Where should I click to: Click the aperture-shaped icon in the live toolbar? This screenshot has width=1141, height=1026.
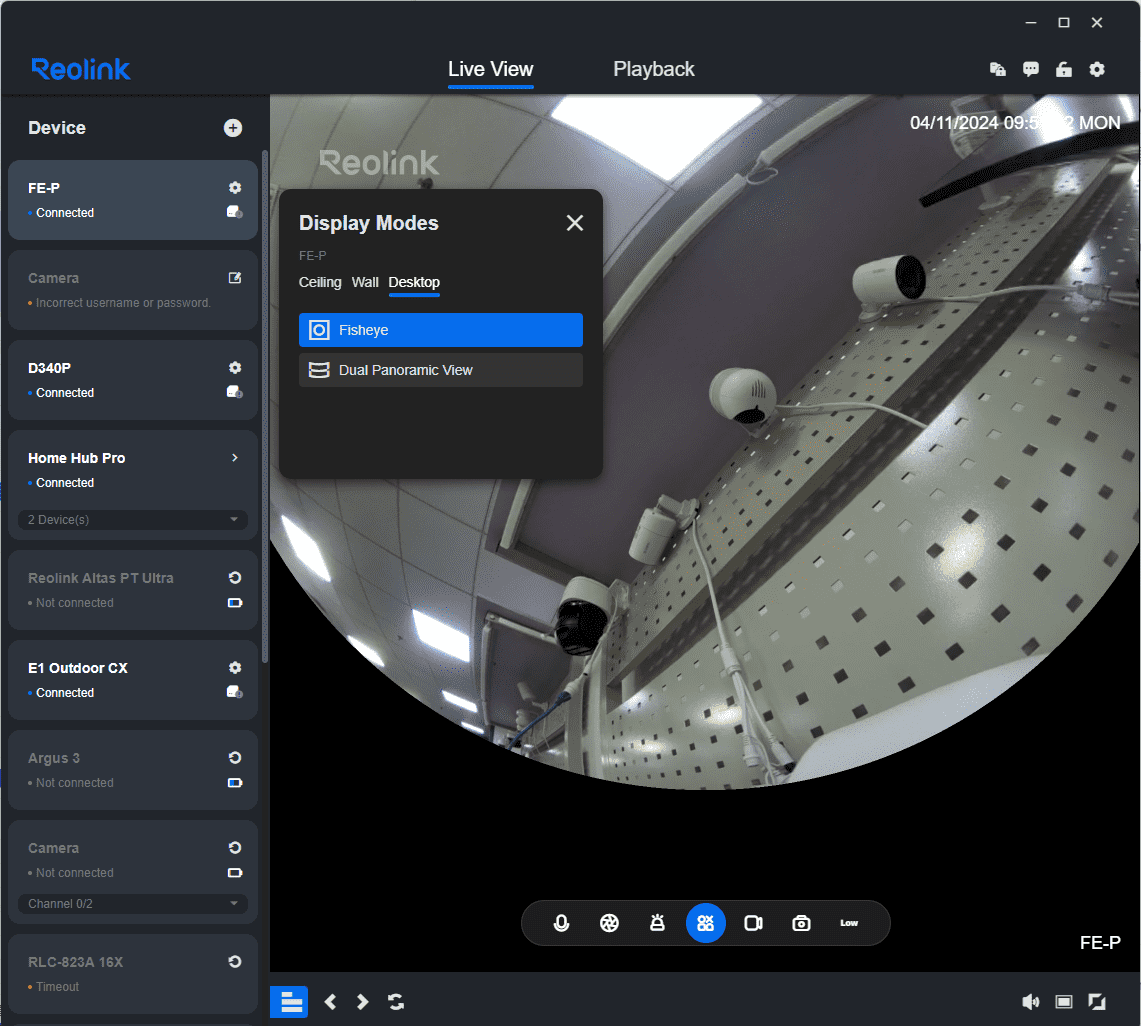[x=609, y=923]
